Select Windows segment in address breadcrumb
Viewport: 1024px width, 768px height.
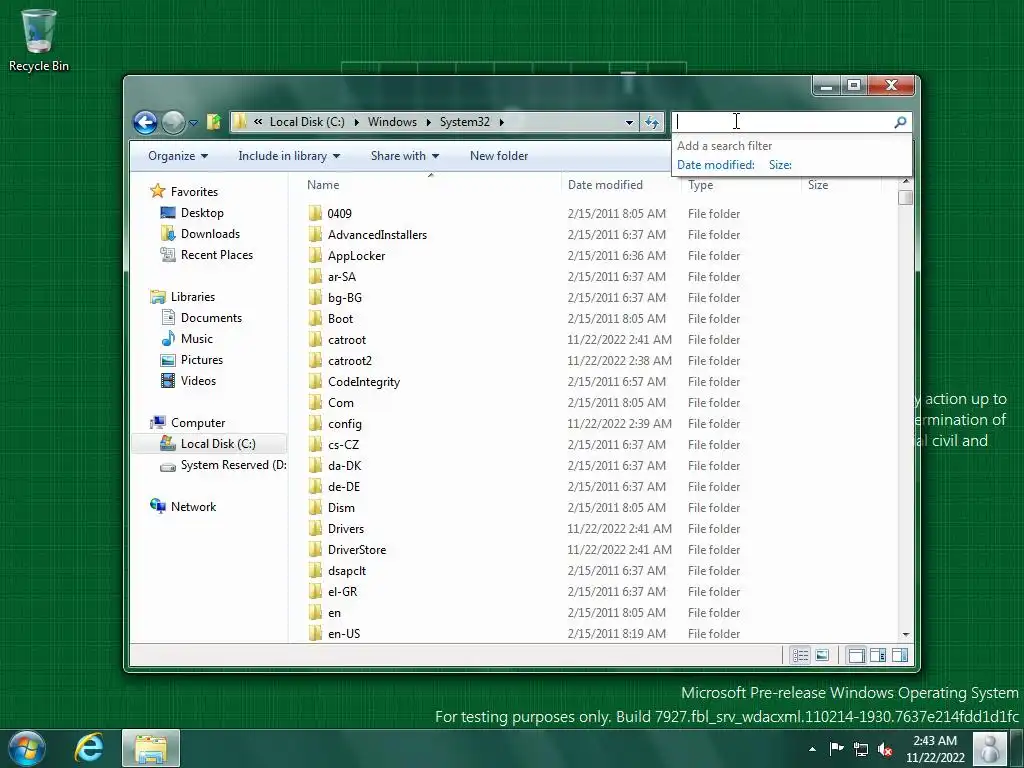[x=392, y=122]
